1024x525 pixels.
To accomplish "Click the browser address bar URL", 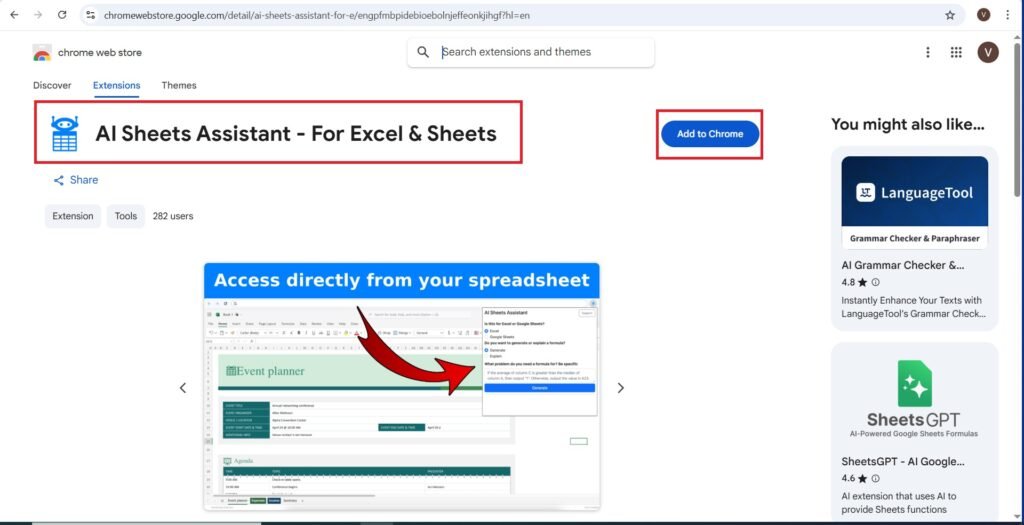I will (317, 15).
